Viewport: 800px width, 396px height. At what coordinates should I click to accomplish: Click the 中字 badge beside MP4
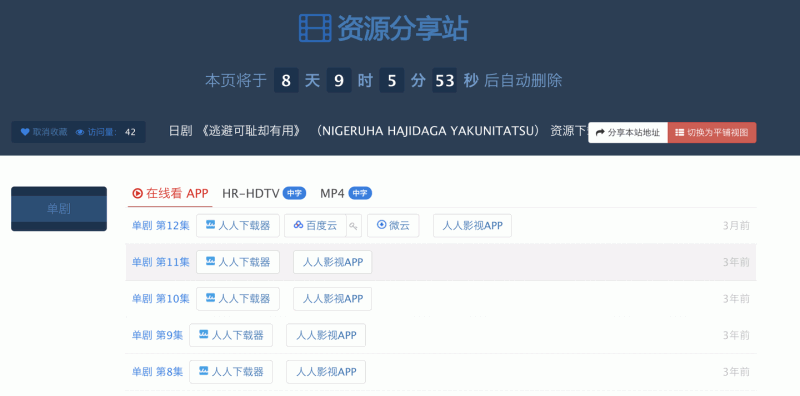[x=360, y=193]
